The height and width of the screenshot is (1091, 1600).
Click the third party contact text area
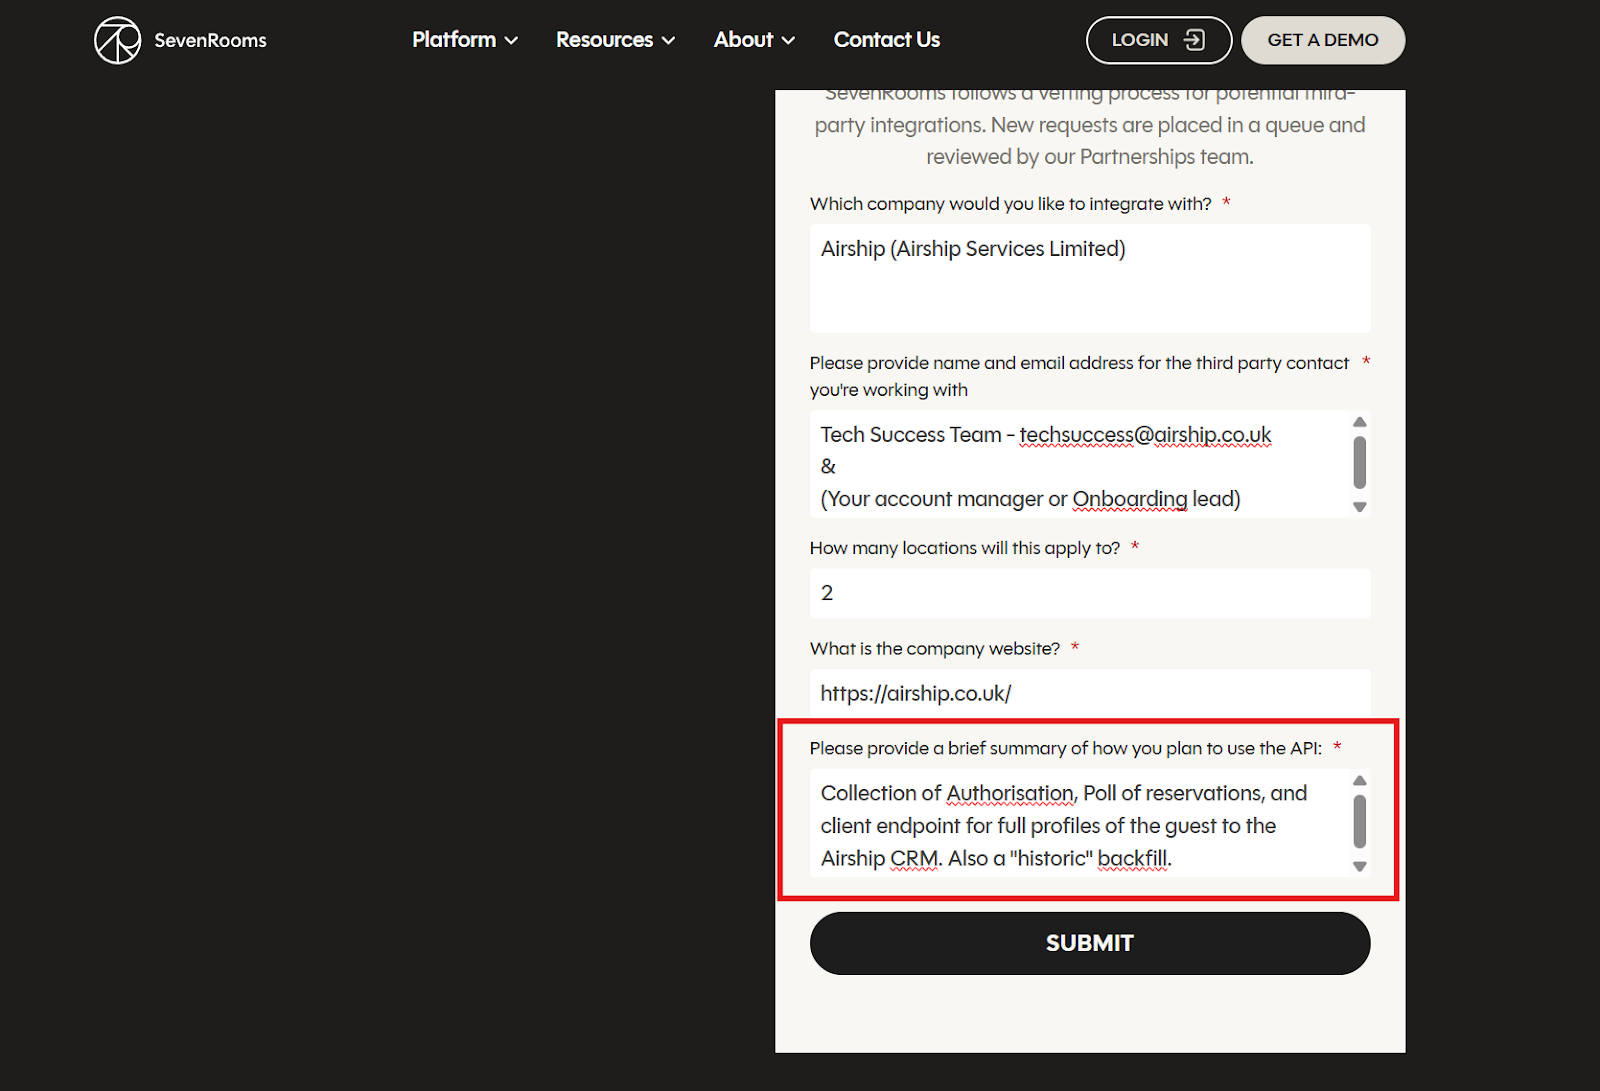click(1079, 466)
